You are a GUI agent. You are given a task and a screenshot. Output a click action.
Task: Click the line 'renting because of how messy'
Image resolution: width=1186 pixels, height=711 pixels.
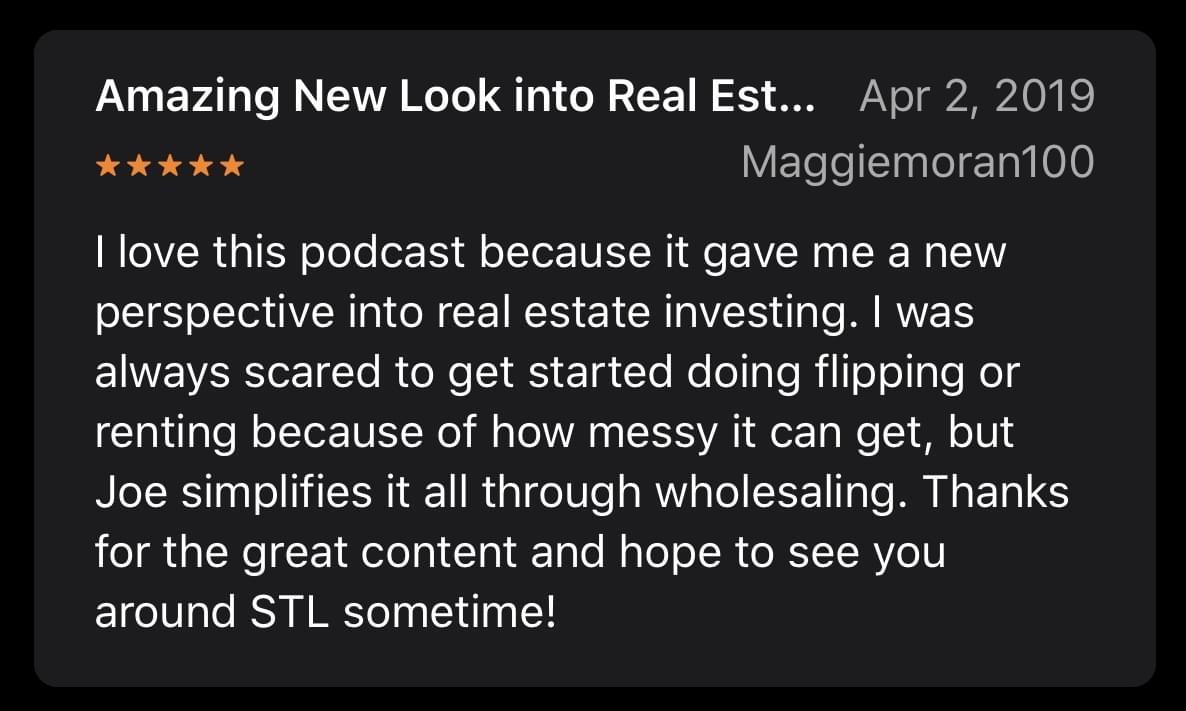[554, 433]
